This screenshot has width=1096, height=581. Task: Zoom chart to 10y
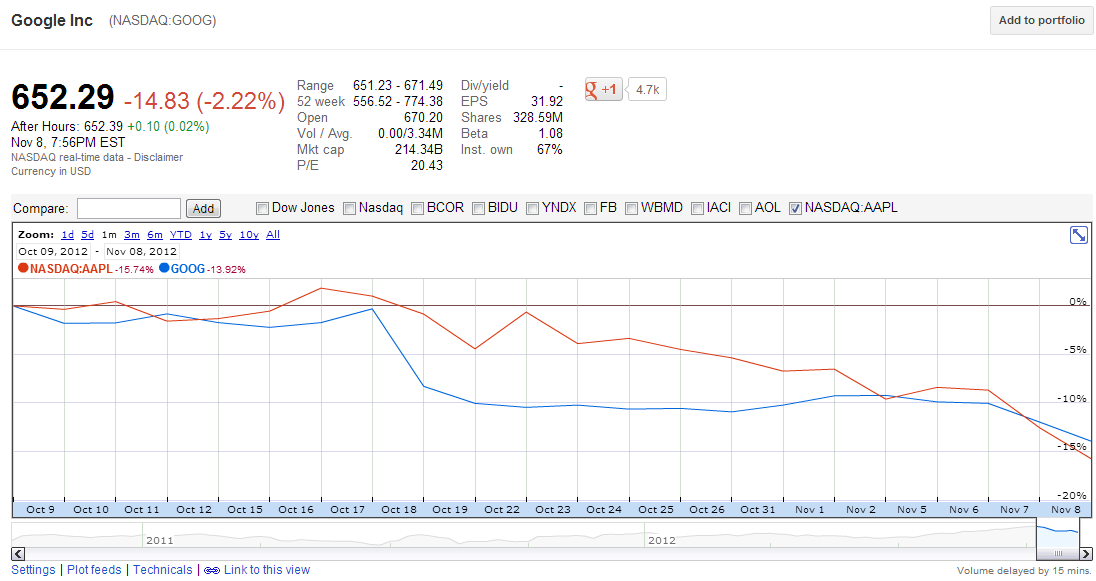[249, 235]
